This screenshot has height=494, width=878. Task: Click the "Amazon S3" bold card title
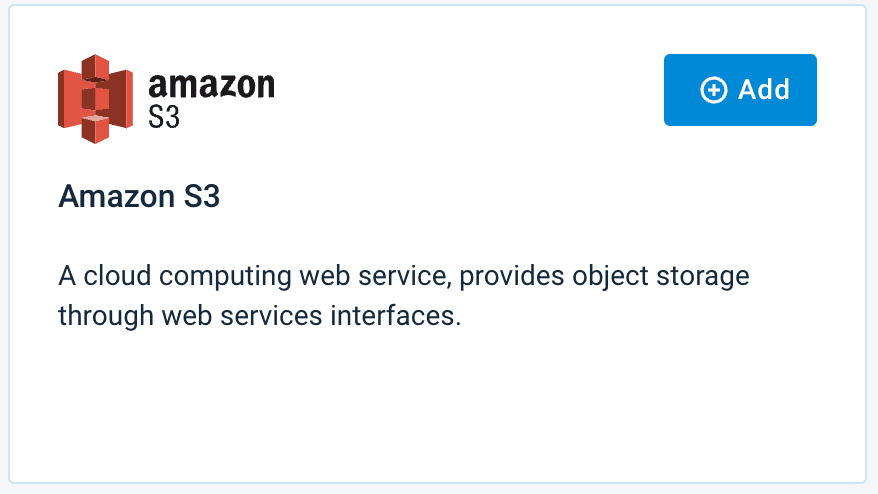tap(139, 196)
